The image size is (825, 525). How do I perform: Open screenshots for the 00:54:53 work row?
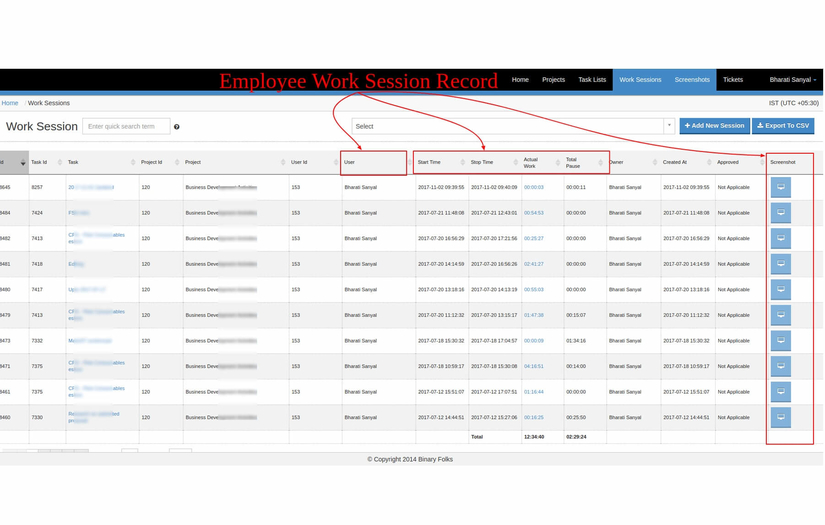pyautogui.click(x=780, y=213)
